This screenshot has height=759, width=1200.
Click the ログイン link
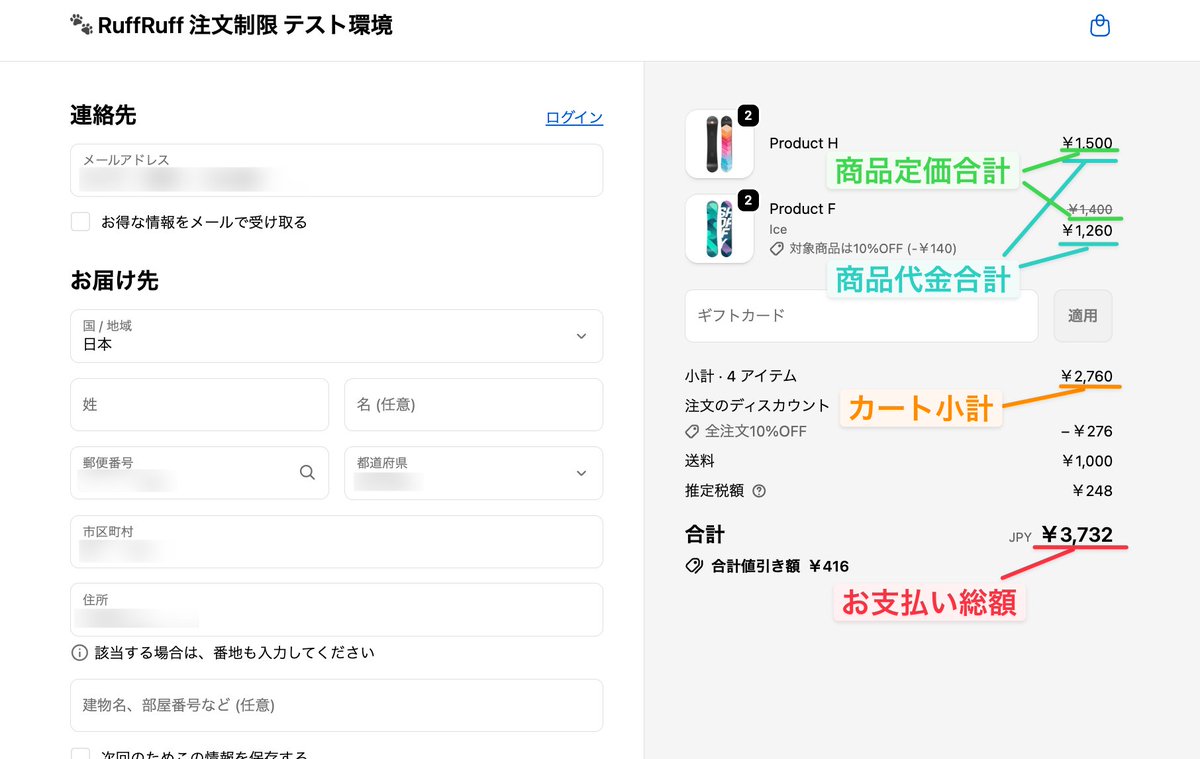573,117
